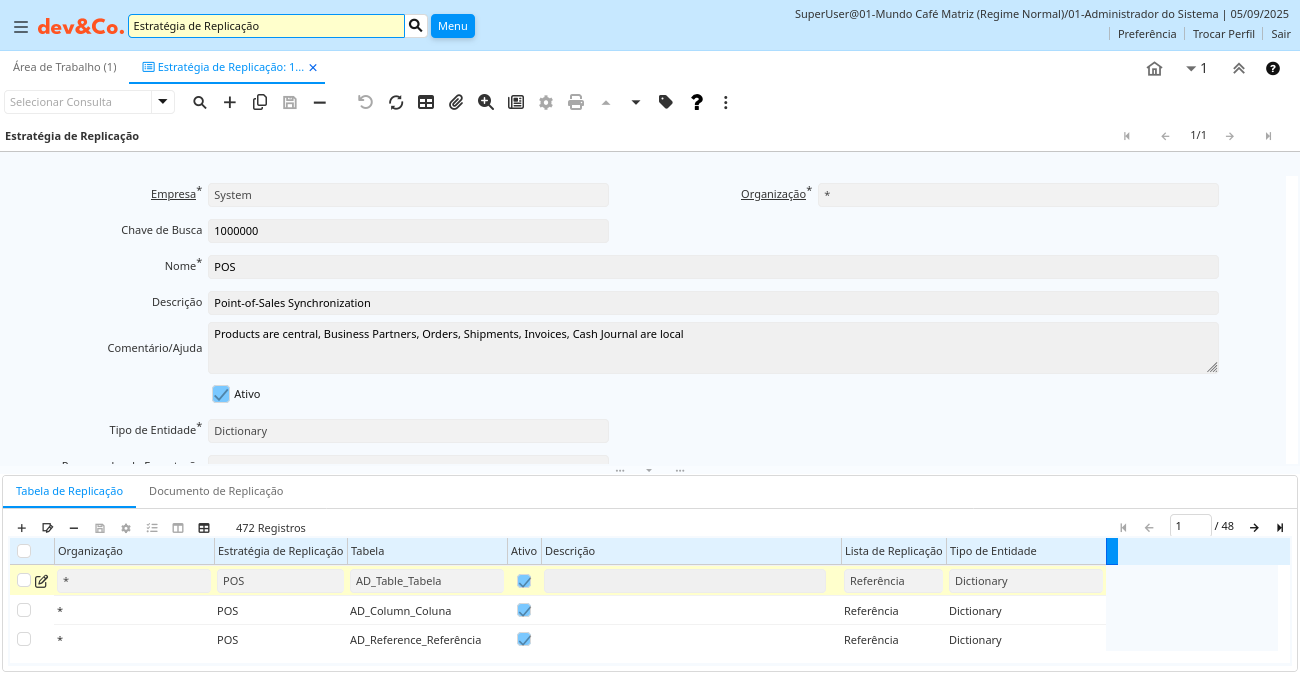Click the Delete Record minus icon in main toolbar
Image resolution: width=1300 pixels, height=674 pixels.
pyautogui.click(x=320, y=102)
